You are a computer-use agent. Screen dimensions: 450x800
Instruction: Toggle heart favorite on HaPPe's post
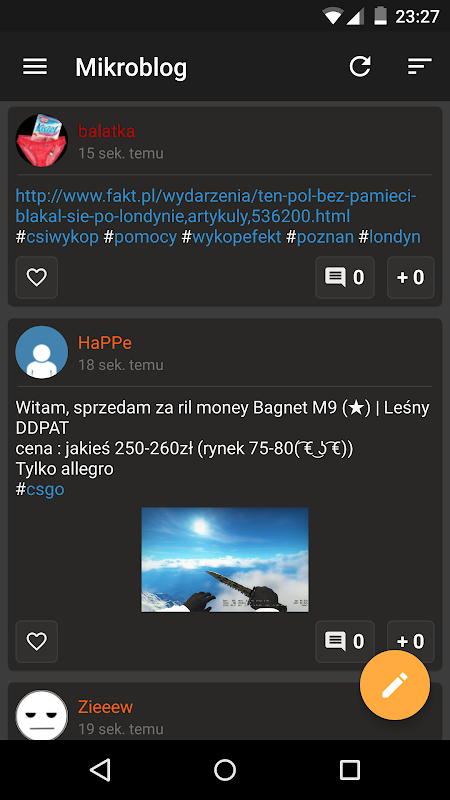[x=37, y=641]
